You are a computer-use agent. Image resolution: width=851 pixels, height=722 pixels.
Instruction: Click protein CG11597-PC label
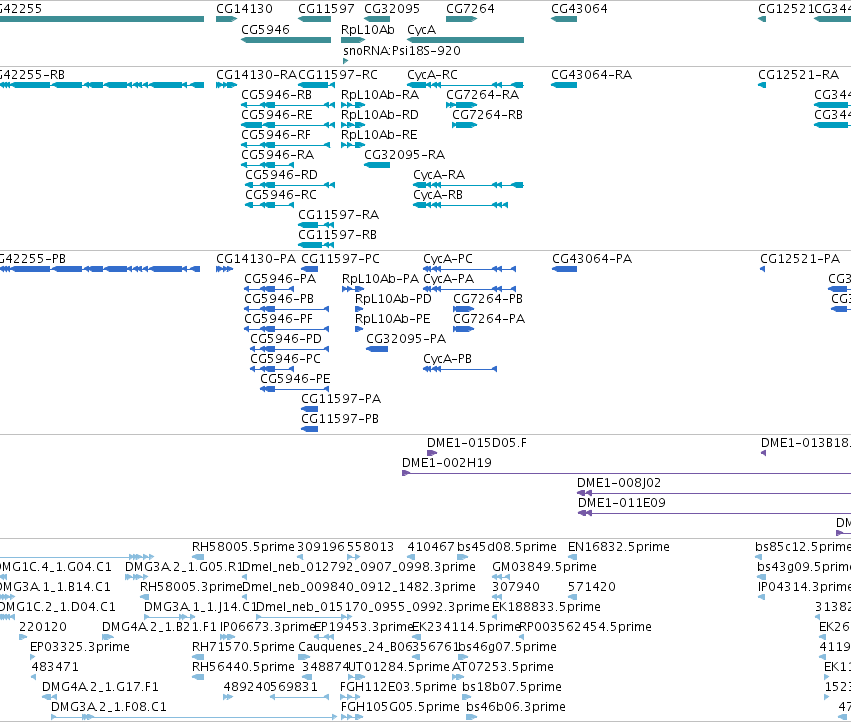[340, 259]
